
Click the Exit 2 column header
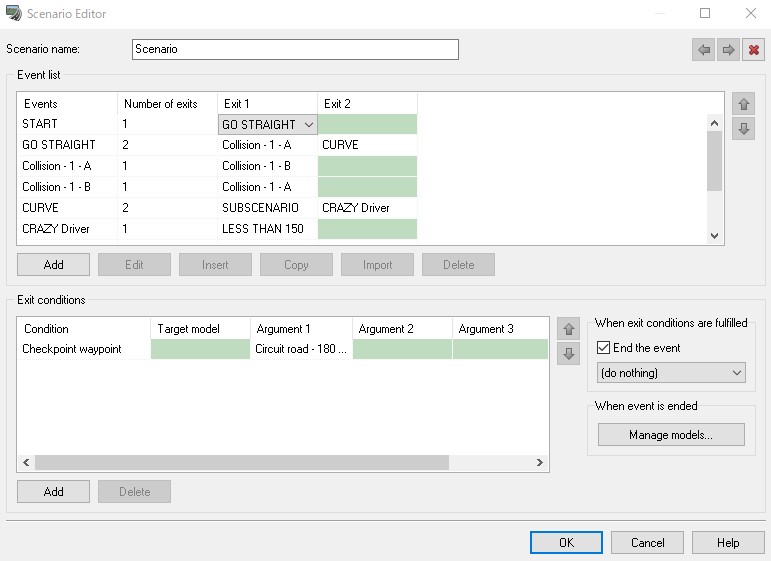tap(367, 104)
